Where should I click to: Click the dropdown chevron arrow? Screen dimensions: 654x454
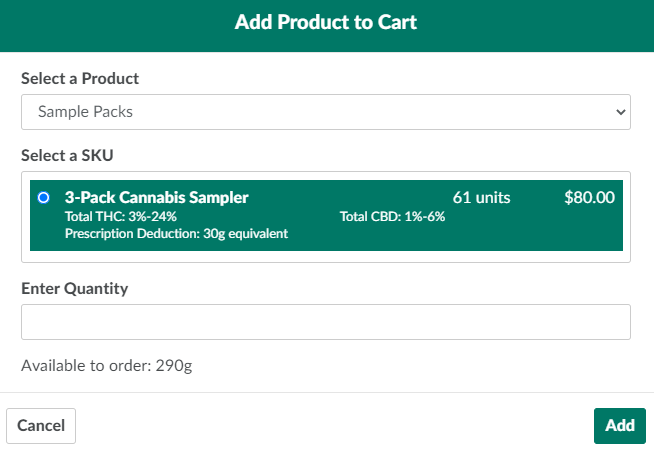(x=619, y=112)
